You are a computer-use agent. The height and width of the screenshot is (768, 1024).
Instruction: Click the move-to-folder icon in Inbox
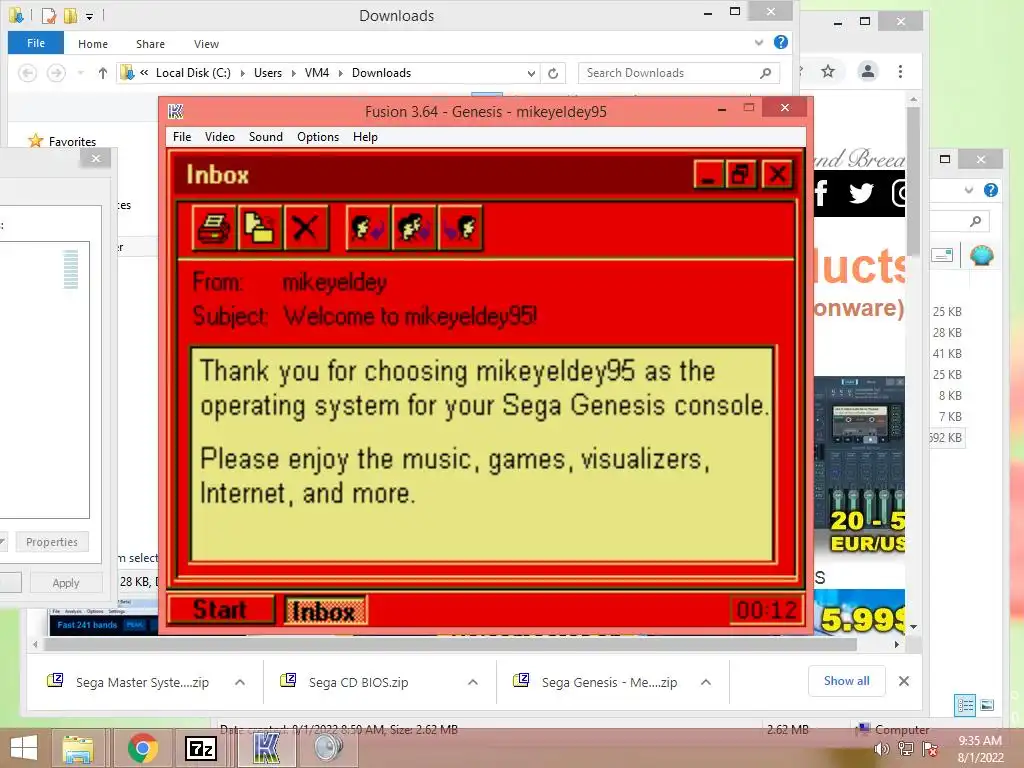tap(259, 228)
